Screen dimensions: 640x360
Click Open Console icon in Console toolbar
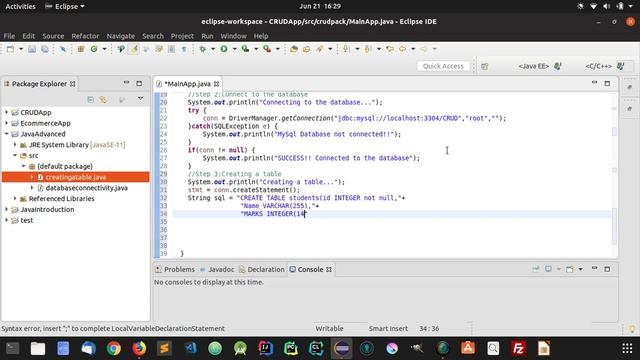[570, 269]
